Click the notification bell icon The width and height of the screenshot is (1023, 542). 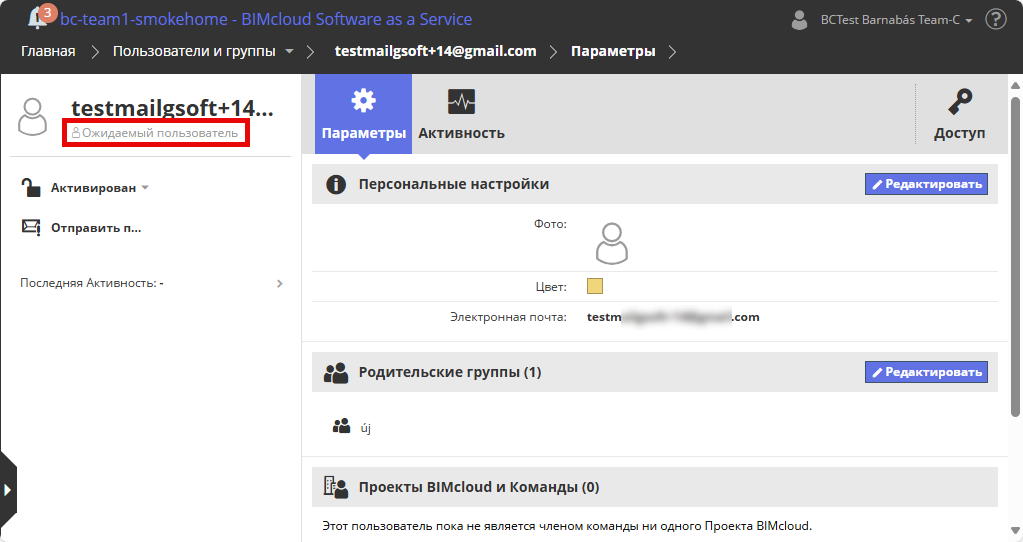pos(38,18)
